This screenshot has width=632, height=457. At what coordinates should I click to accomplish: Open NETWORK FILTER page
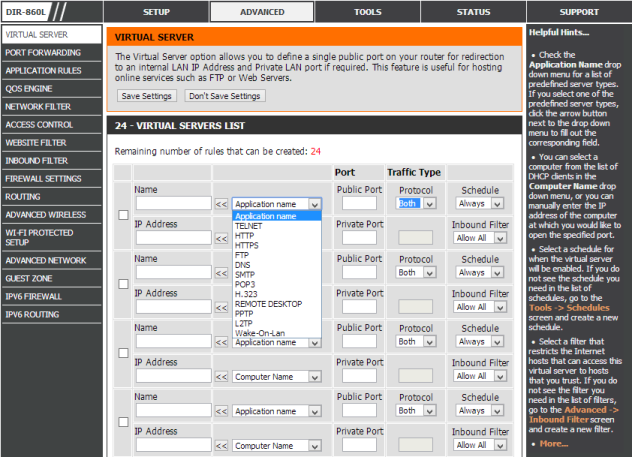click(52, 107)
